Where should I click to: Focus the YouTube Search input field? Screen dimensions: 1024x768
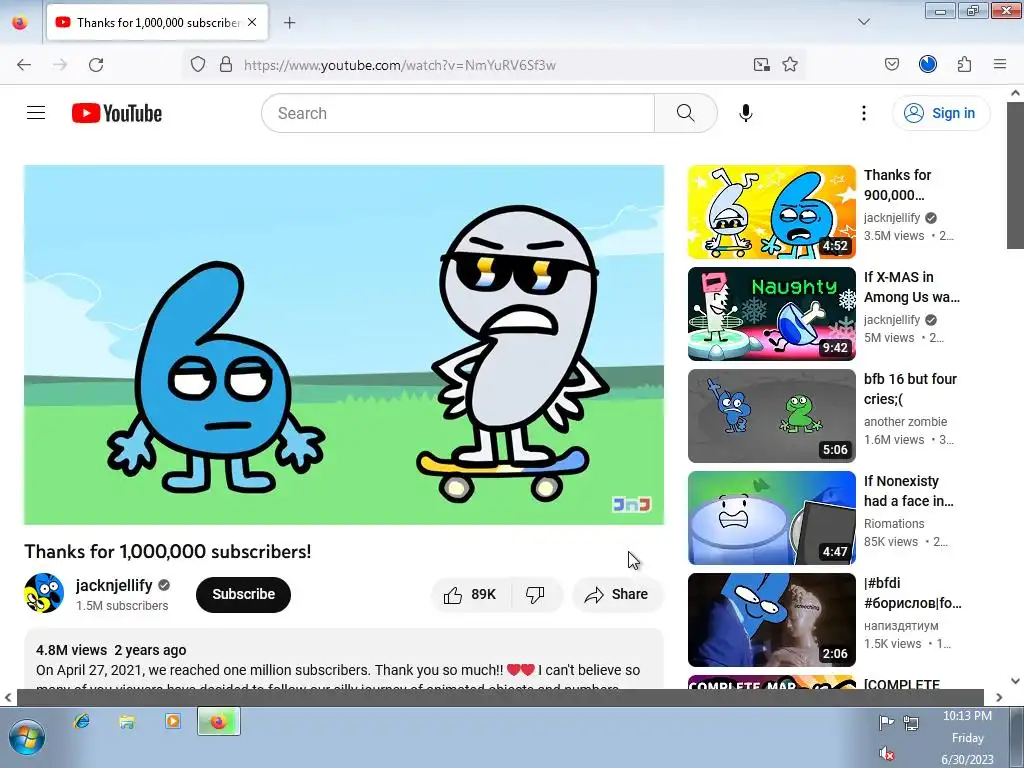coord(458,113)
